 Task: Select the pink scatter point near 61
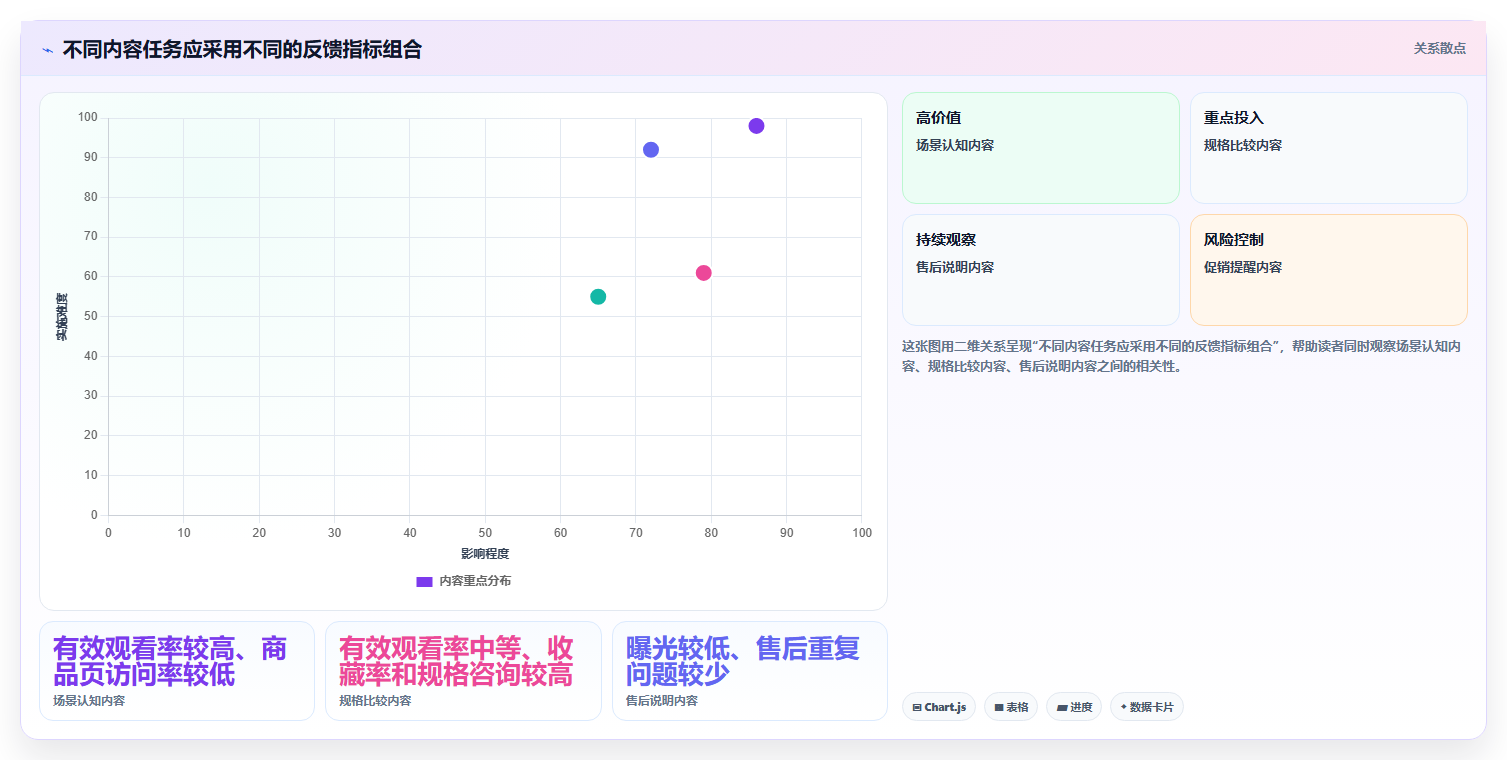pyautogui.click(x=703, y=273)
